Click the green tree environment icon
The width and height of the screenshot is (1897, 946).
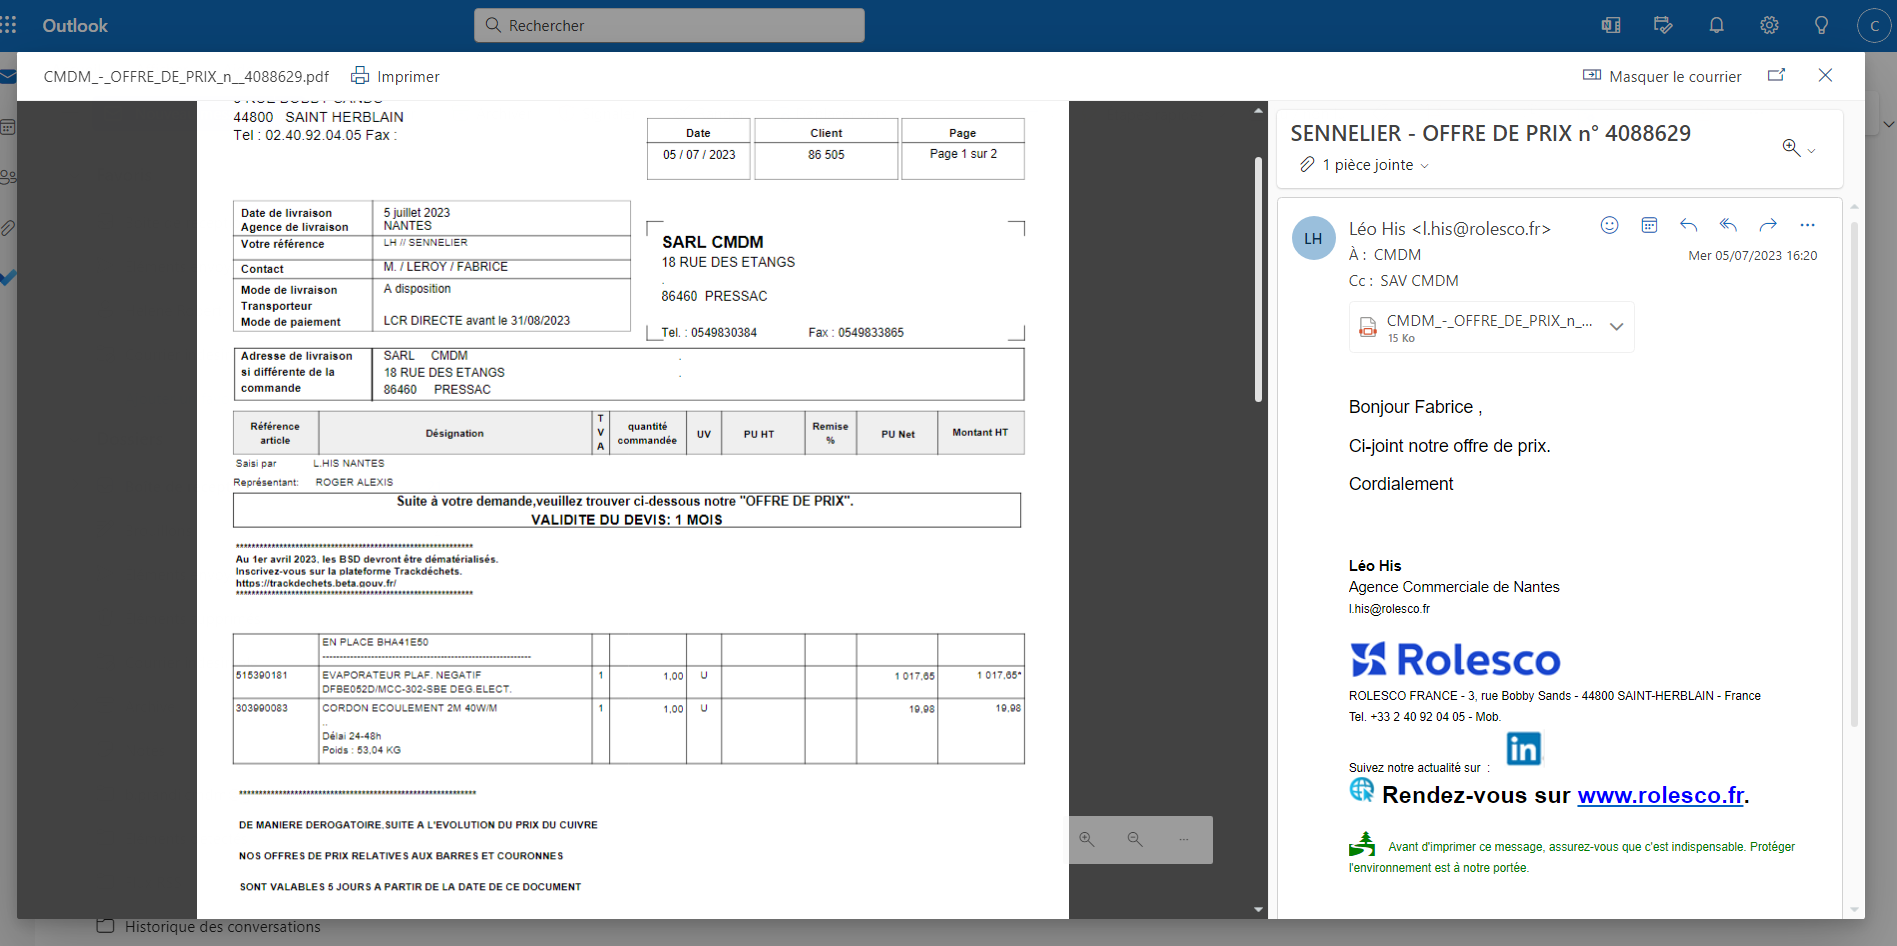[x=1362, y=844]
